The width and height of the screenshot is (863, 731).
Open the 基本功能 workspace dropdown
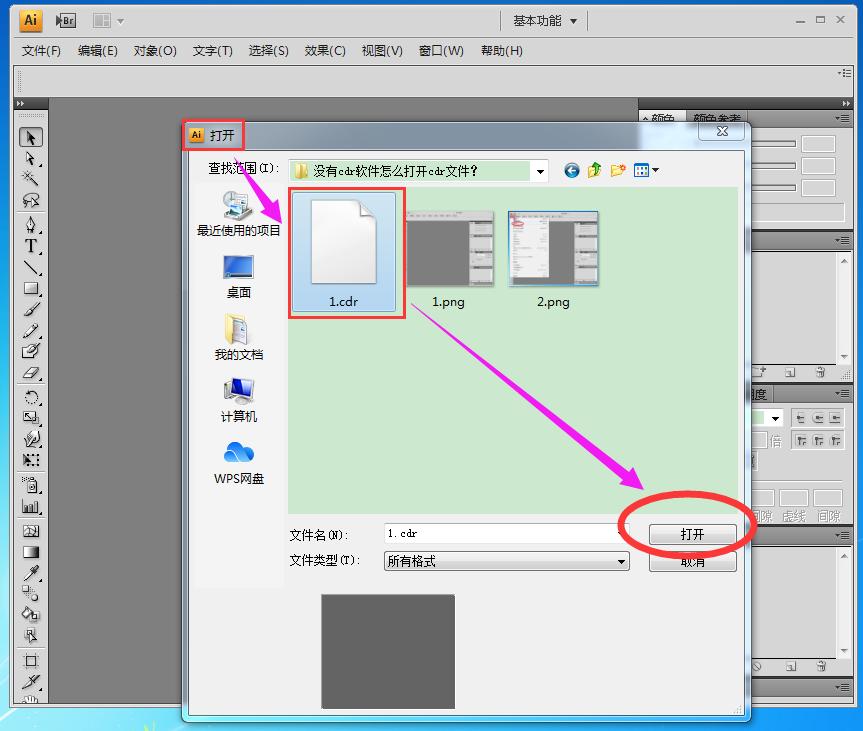pos(543,18)
